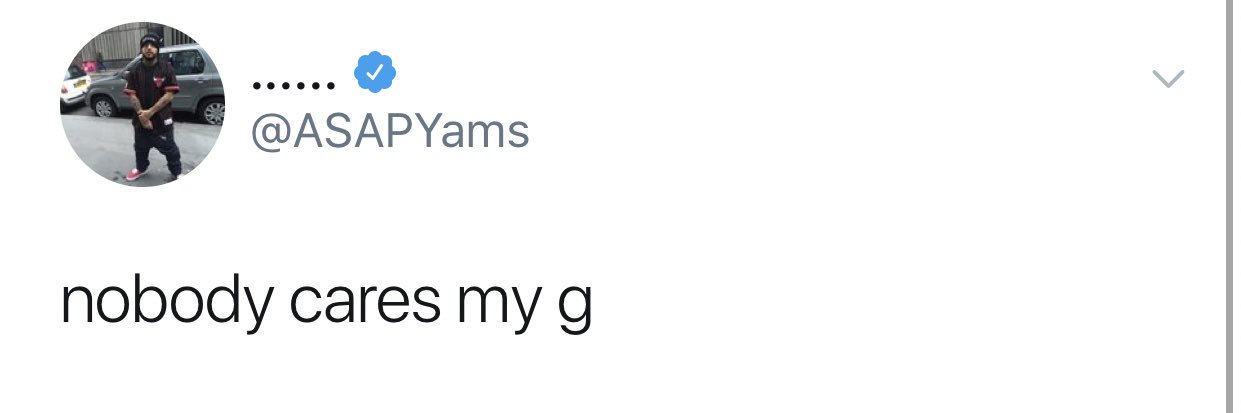
Task: Open the profile picture showing the parked car
Action: (x=144, y=104)
